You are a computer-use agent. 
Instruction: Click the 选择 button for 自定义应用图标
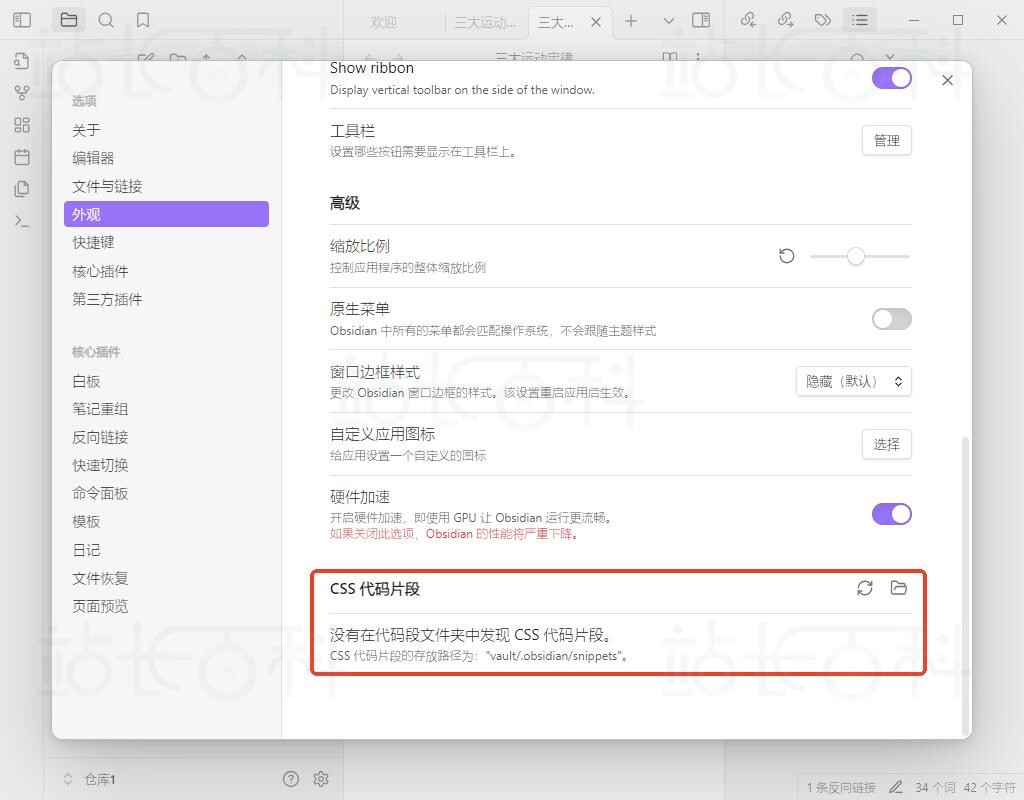click(886, 444)
